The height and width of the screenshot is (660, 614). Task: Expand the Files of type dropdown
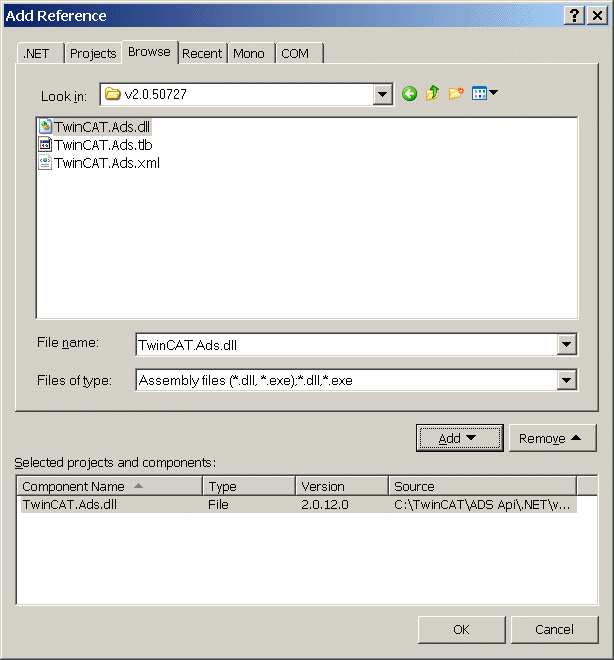(566, 380)
